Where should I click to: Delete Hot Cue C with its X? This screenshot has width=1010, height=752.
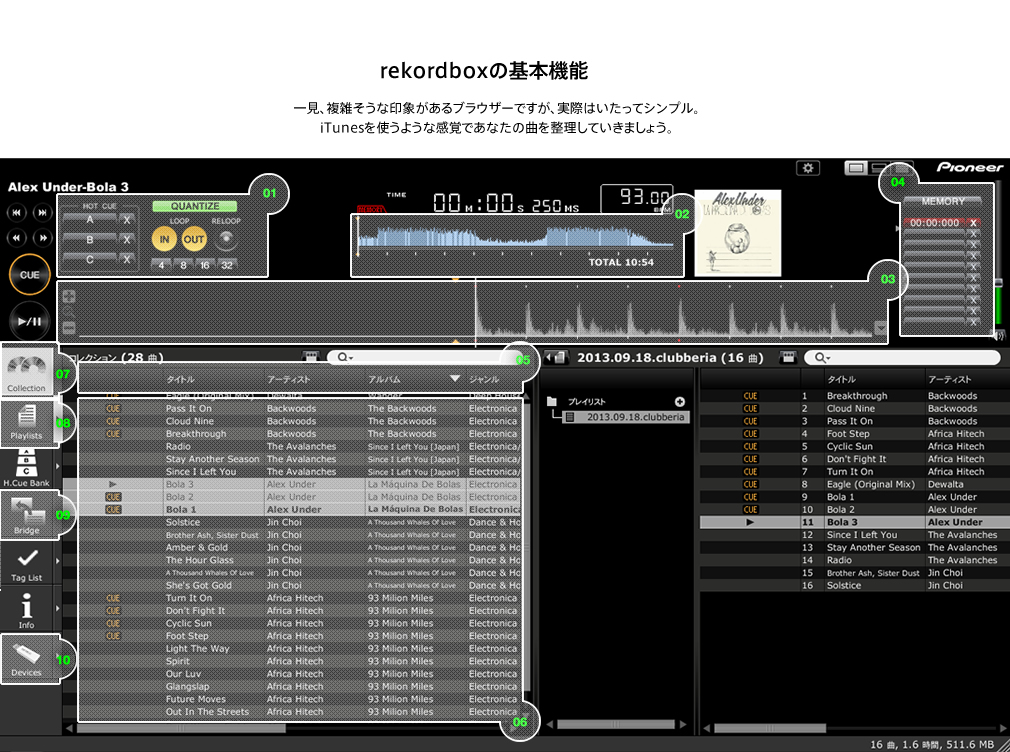(x=127, y=260)
